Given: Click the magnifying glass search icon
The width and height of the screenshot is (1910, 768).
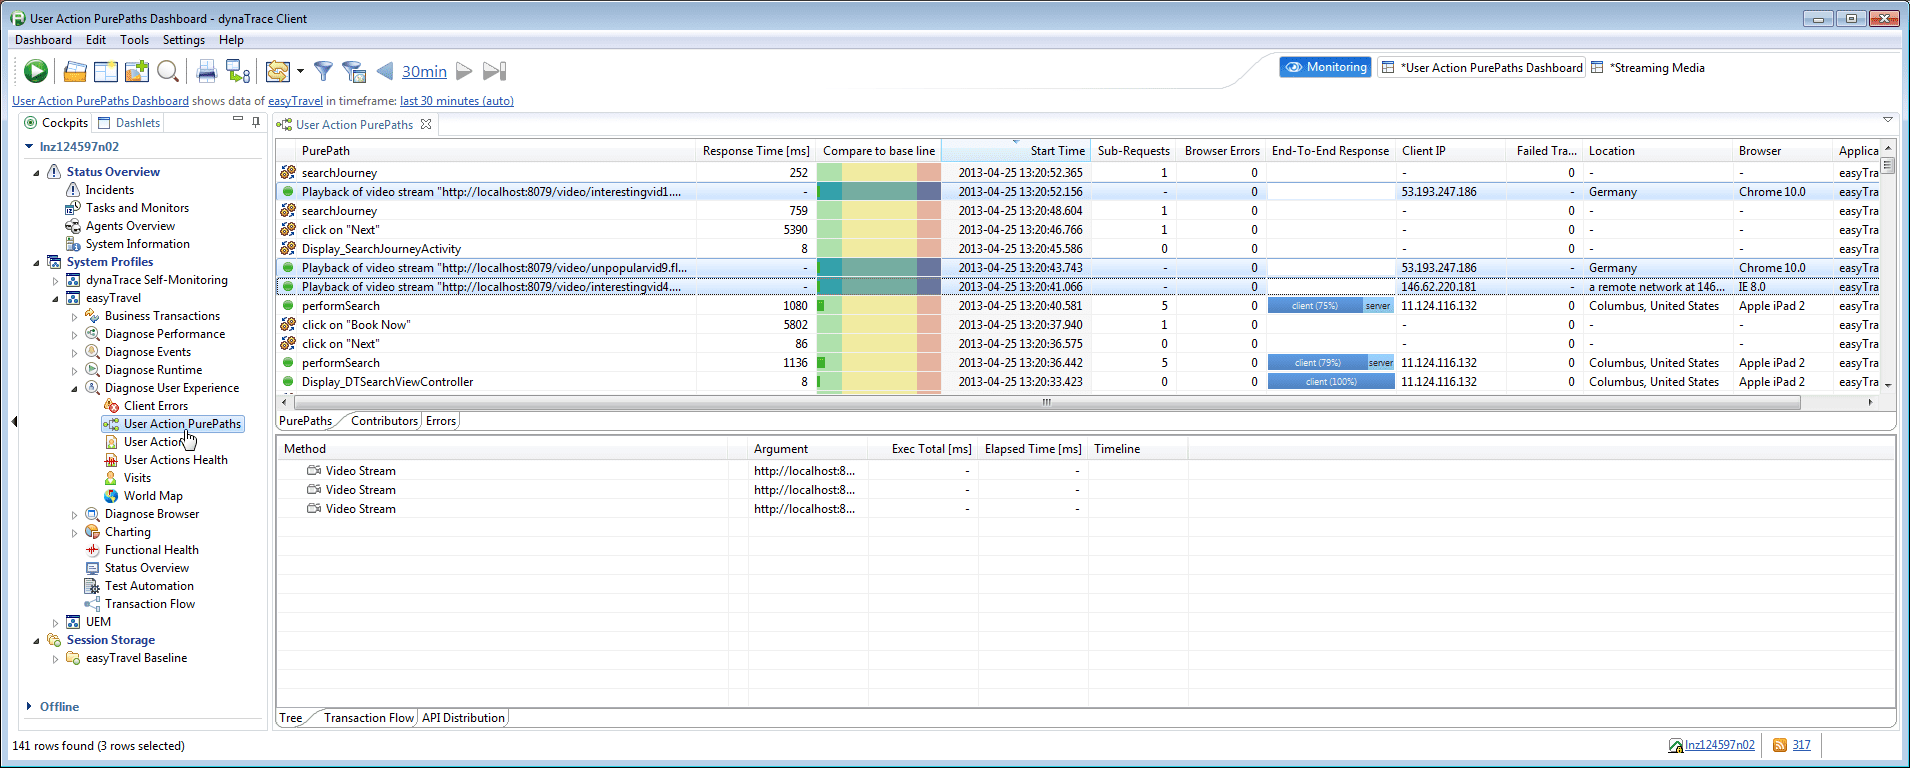Looking at the screenshot, I should (168, 71).
